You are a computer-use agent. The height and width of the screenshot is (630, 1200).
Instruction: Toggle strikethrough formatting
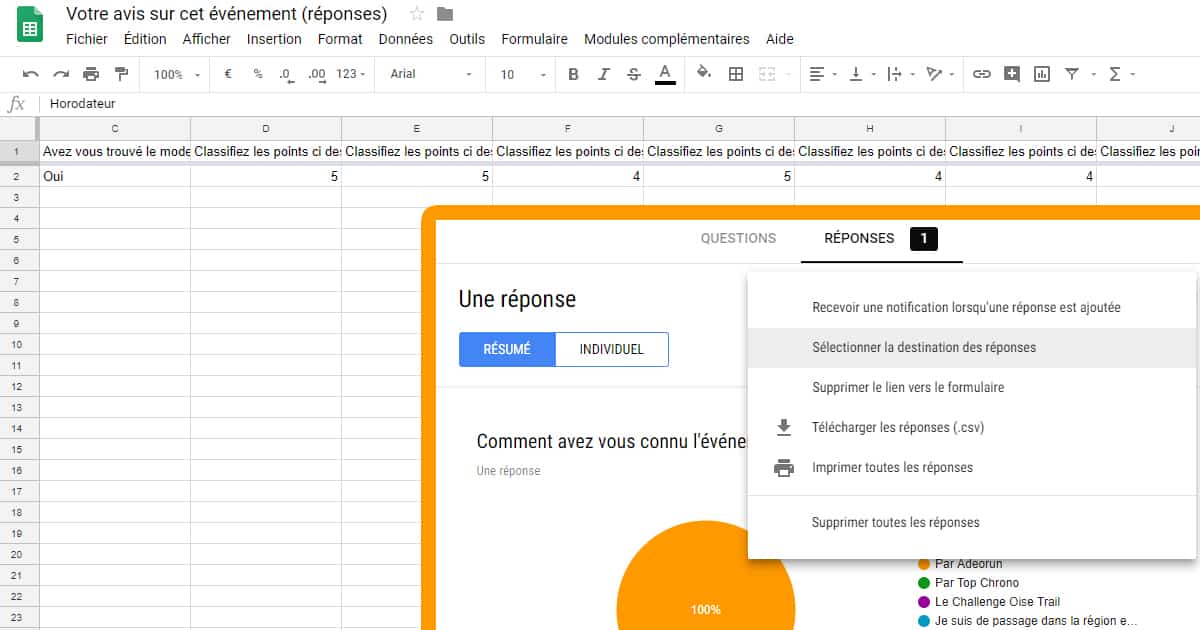tap(633, 74)
